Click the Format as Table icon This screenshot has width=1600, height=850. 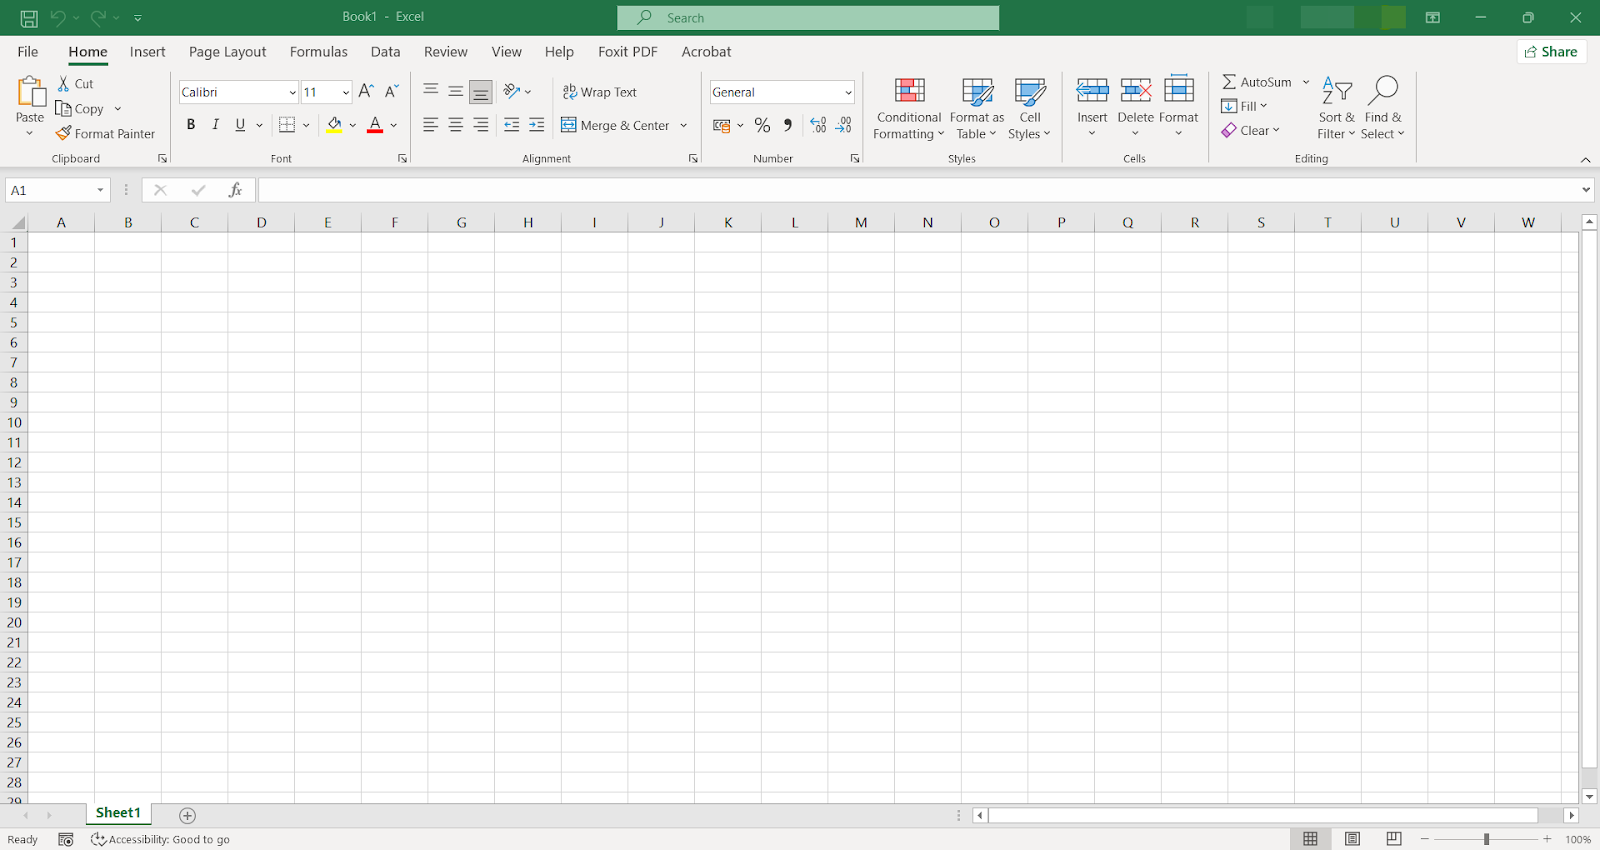pos(977,91)
